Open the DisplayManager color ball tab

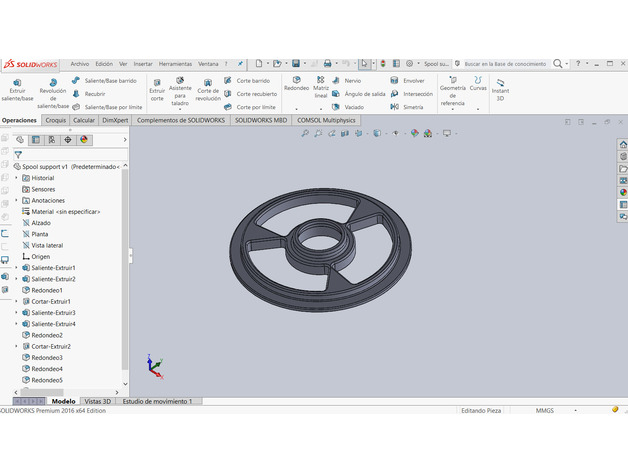[84, 139]
